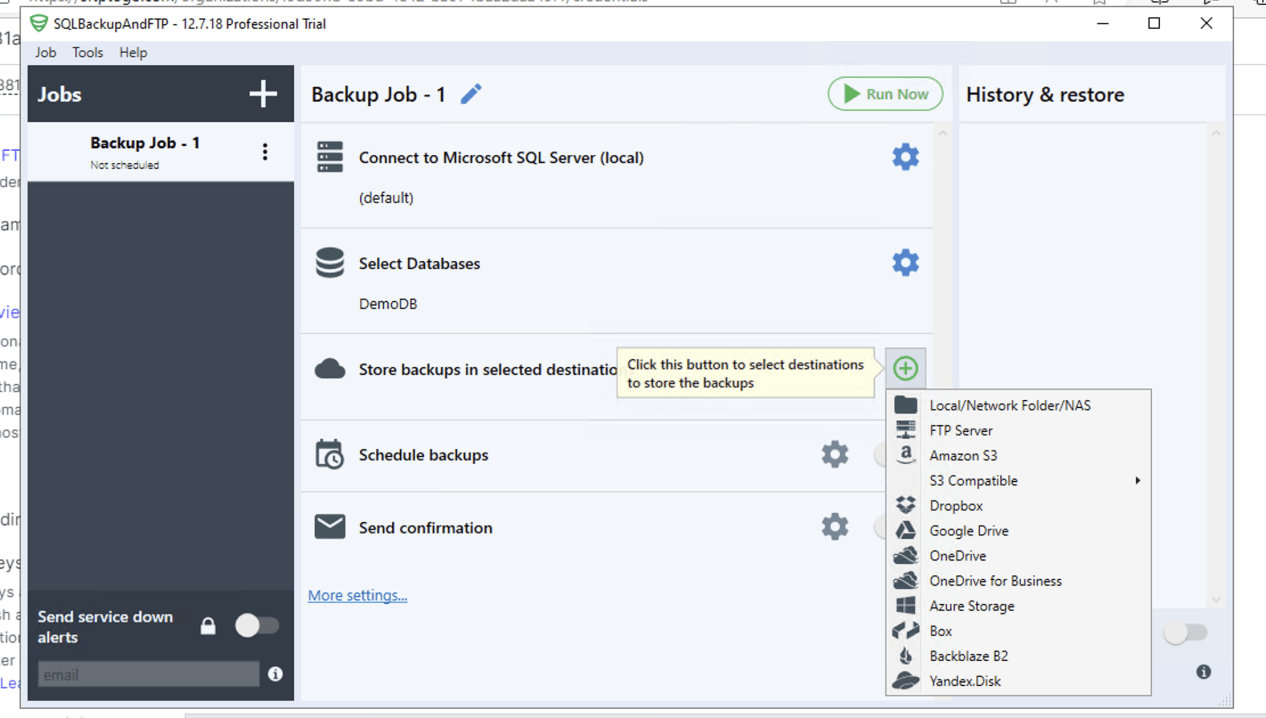Toggle the Send service down alerts switch
This screenshot has height=718, width=1266.
(x=257, y=624)
